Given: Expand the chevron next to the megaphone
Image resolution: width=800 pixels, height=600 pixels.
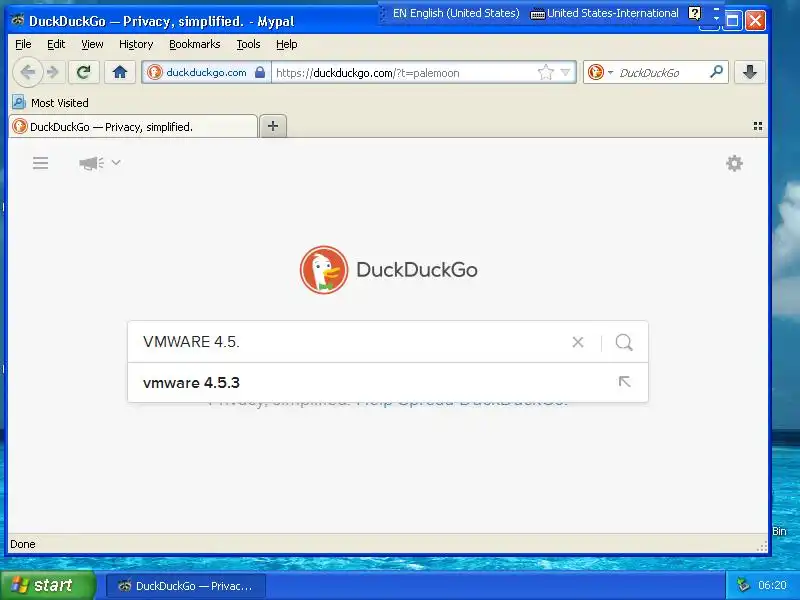Looking at the screenshot, I should point(116,163).
